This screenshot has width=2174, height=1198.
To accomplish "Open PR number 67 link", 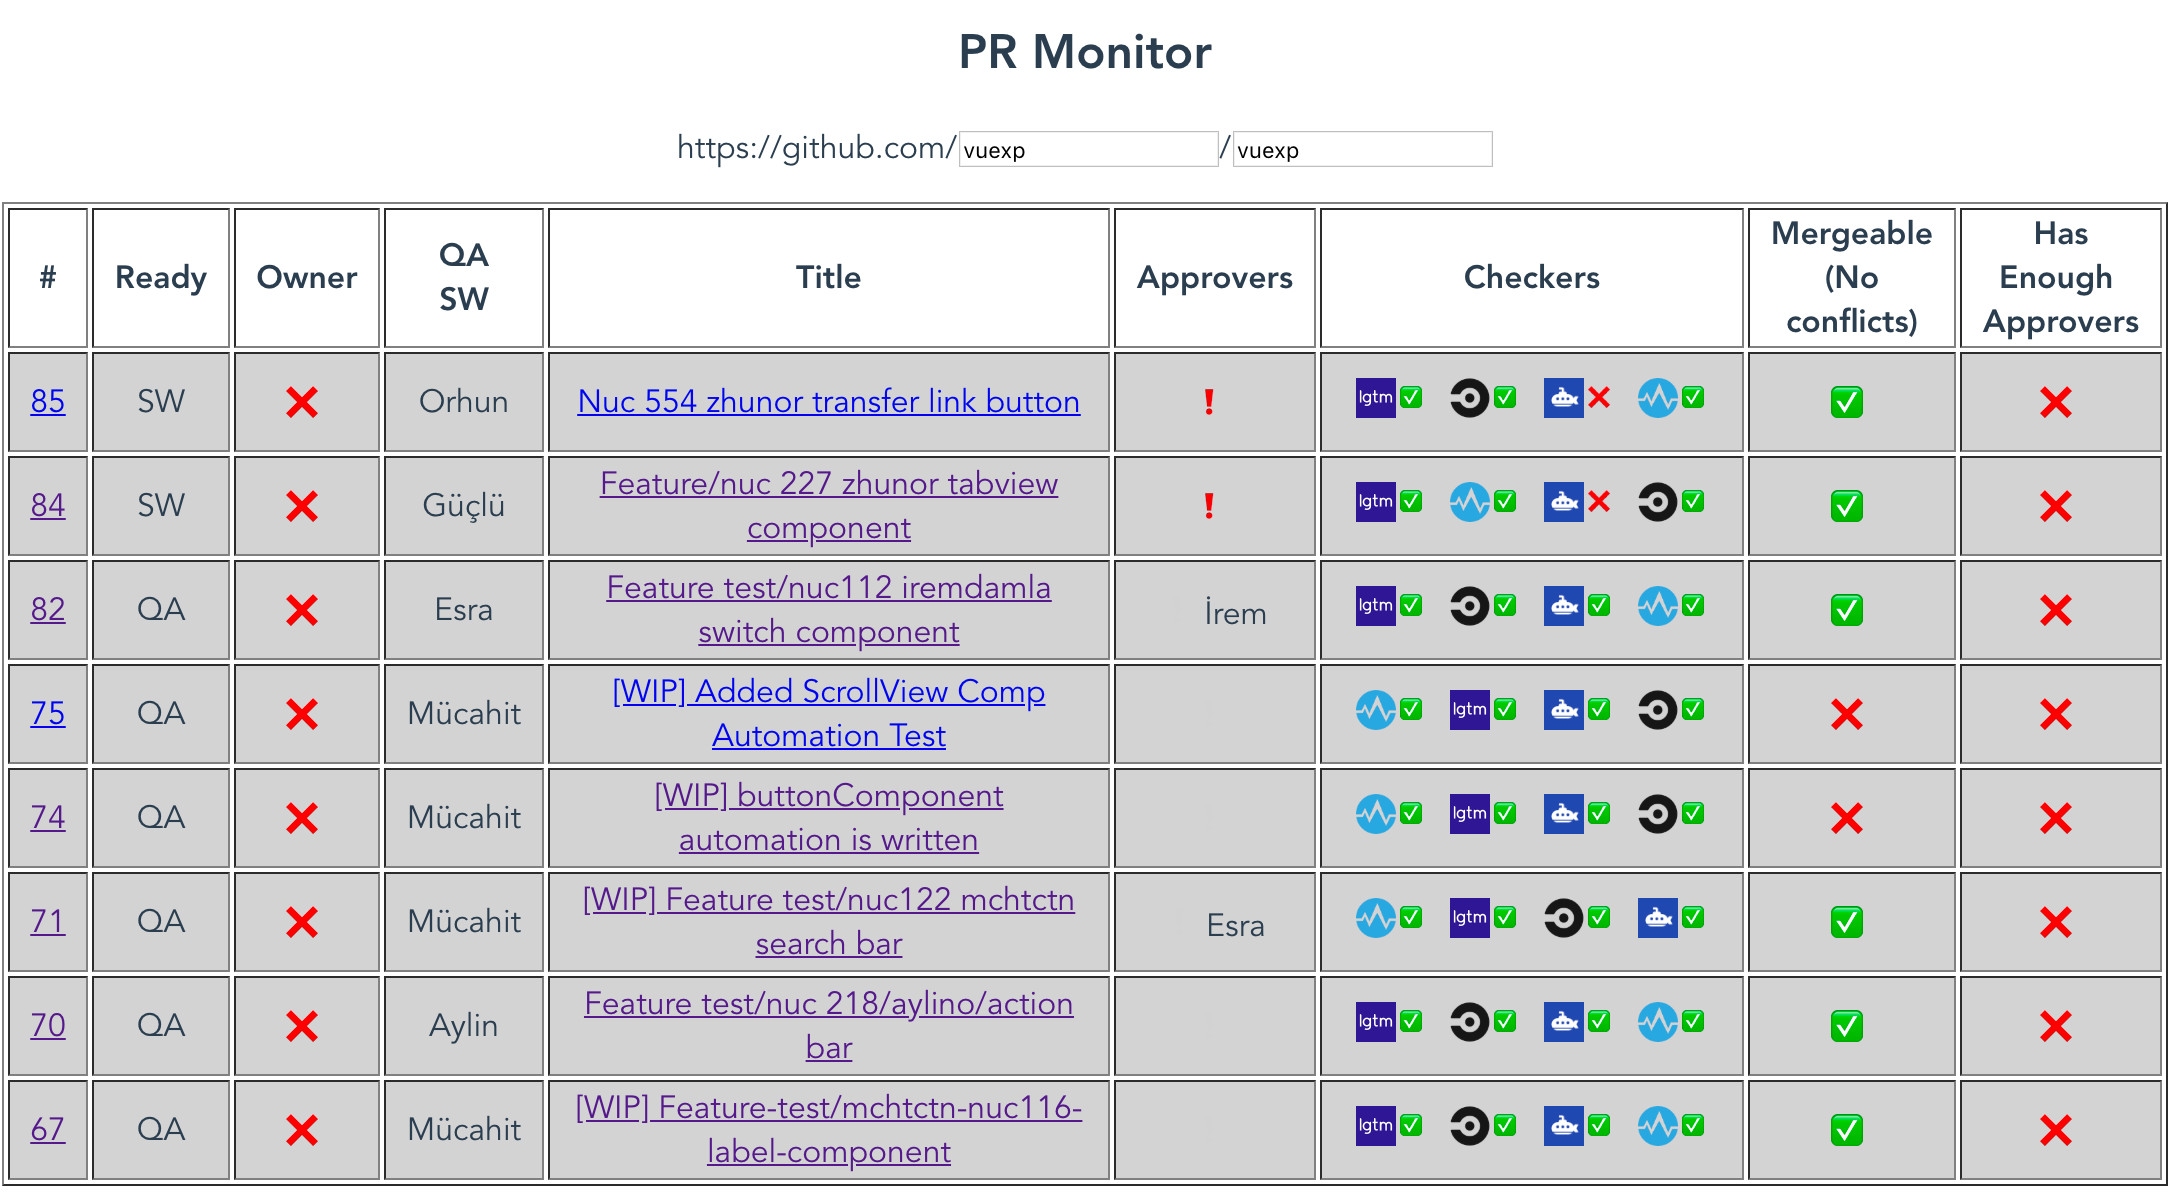I will 48,1130.
